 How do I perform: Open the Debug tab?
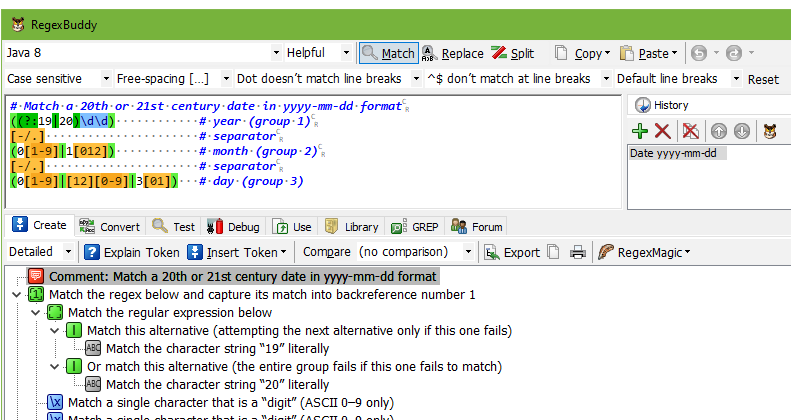(x=233, y=227)
